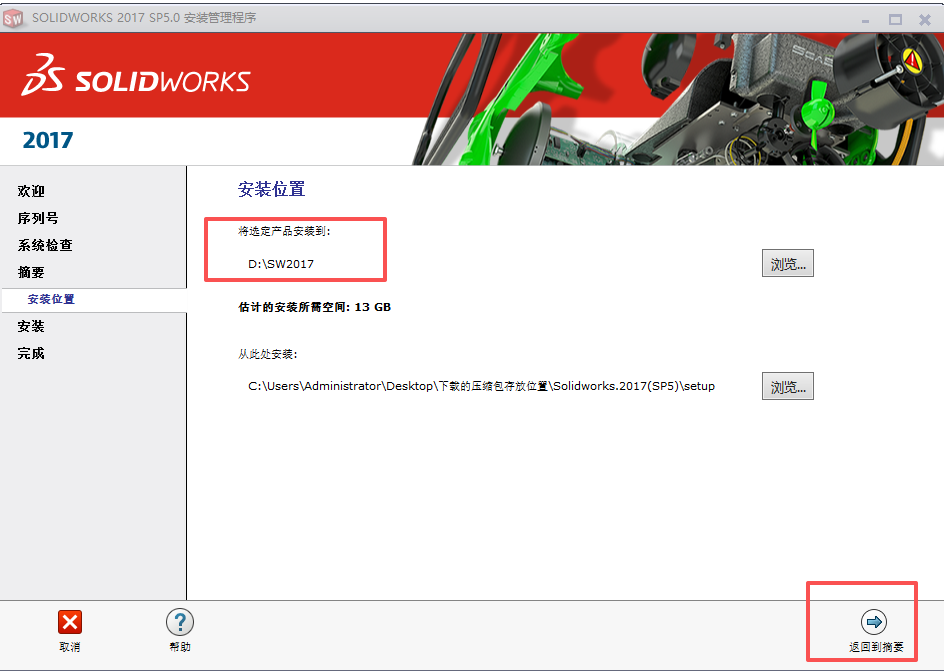Image resolution: width=944 pixels, height=671 pixels.
Task: Click the SW icon in the title bar
Action: tap(14, 18)
